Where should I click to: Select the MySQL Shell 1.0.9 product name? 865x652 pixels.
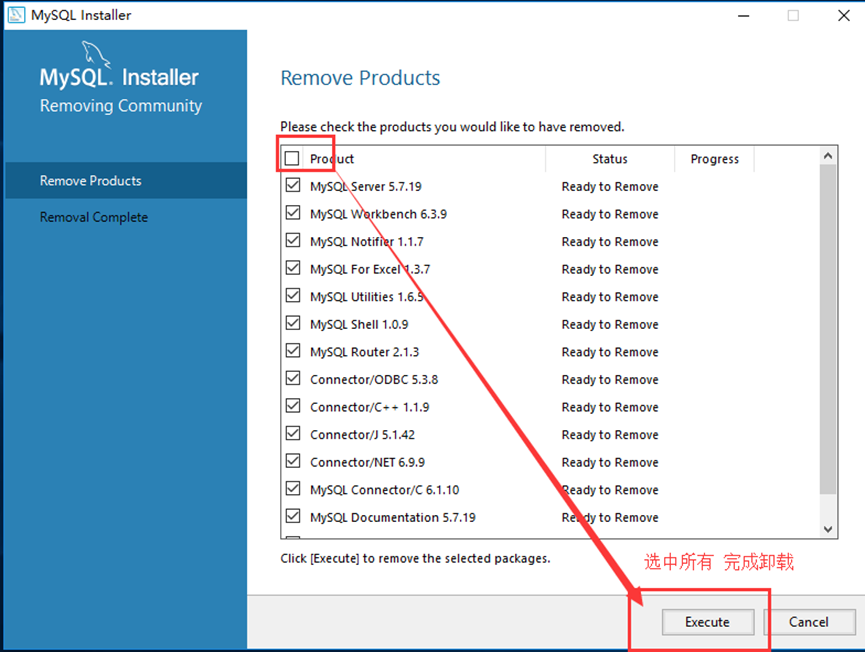[x=359, y=325]
